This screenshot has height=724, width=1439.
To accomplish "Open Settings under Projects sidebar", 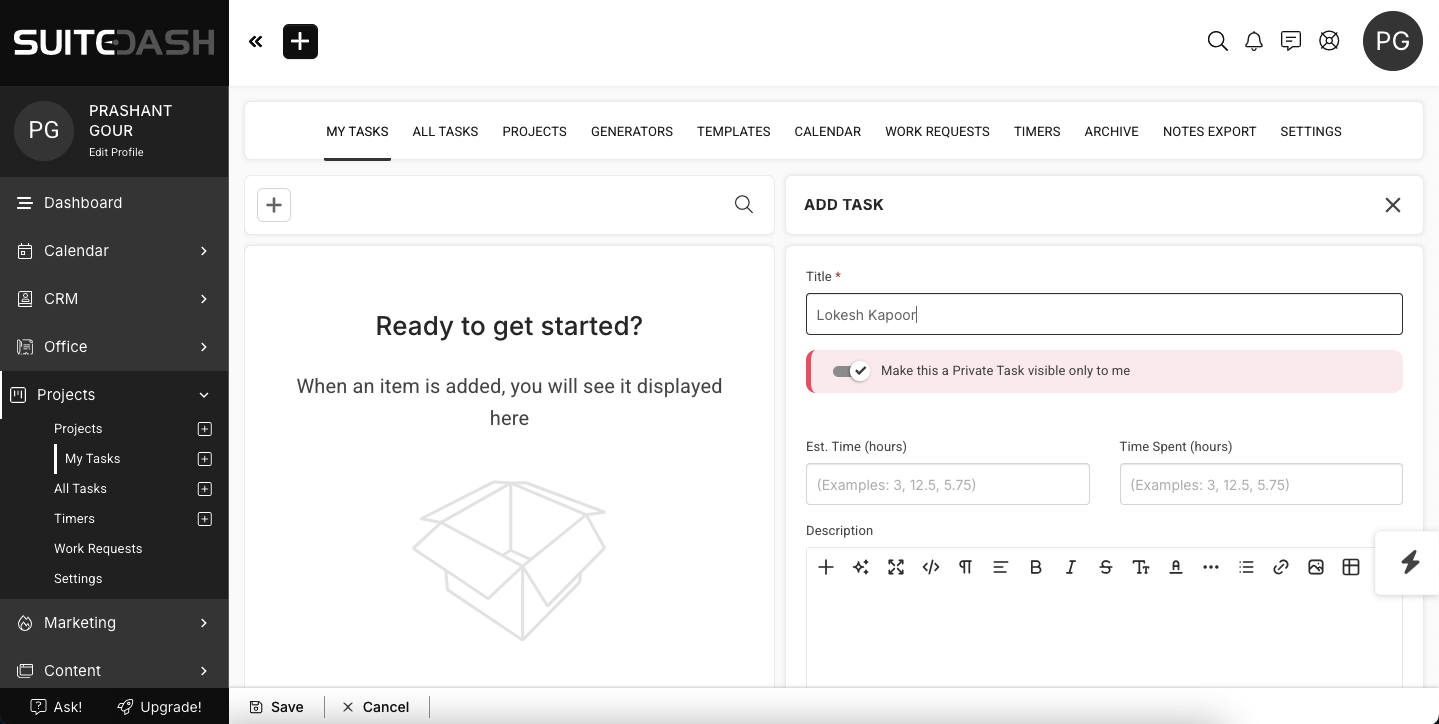I will (78, 579).
